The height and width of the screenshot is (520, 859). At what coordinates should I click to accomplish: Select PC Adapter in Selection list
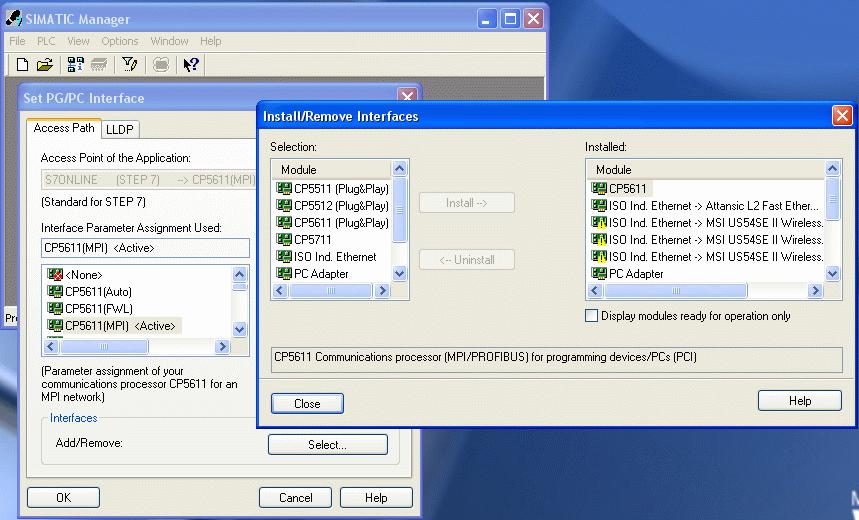(x=312, y=273)
